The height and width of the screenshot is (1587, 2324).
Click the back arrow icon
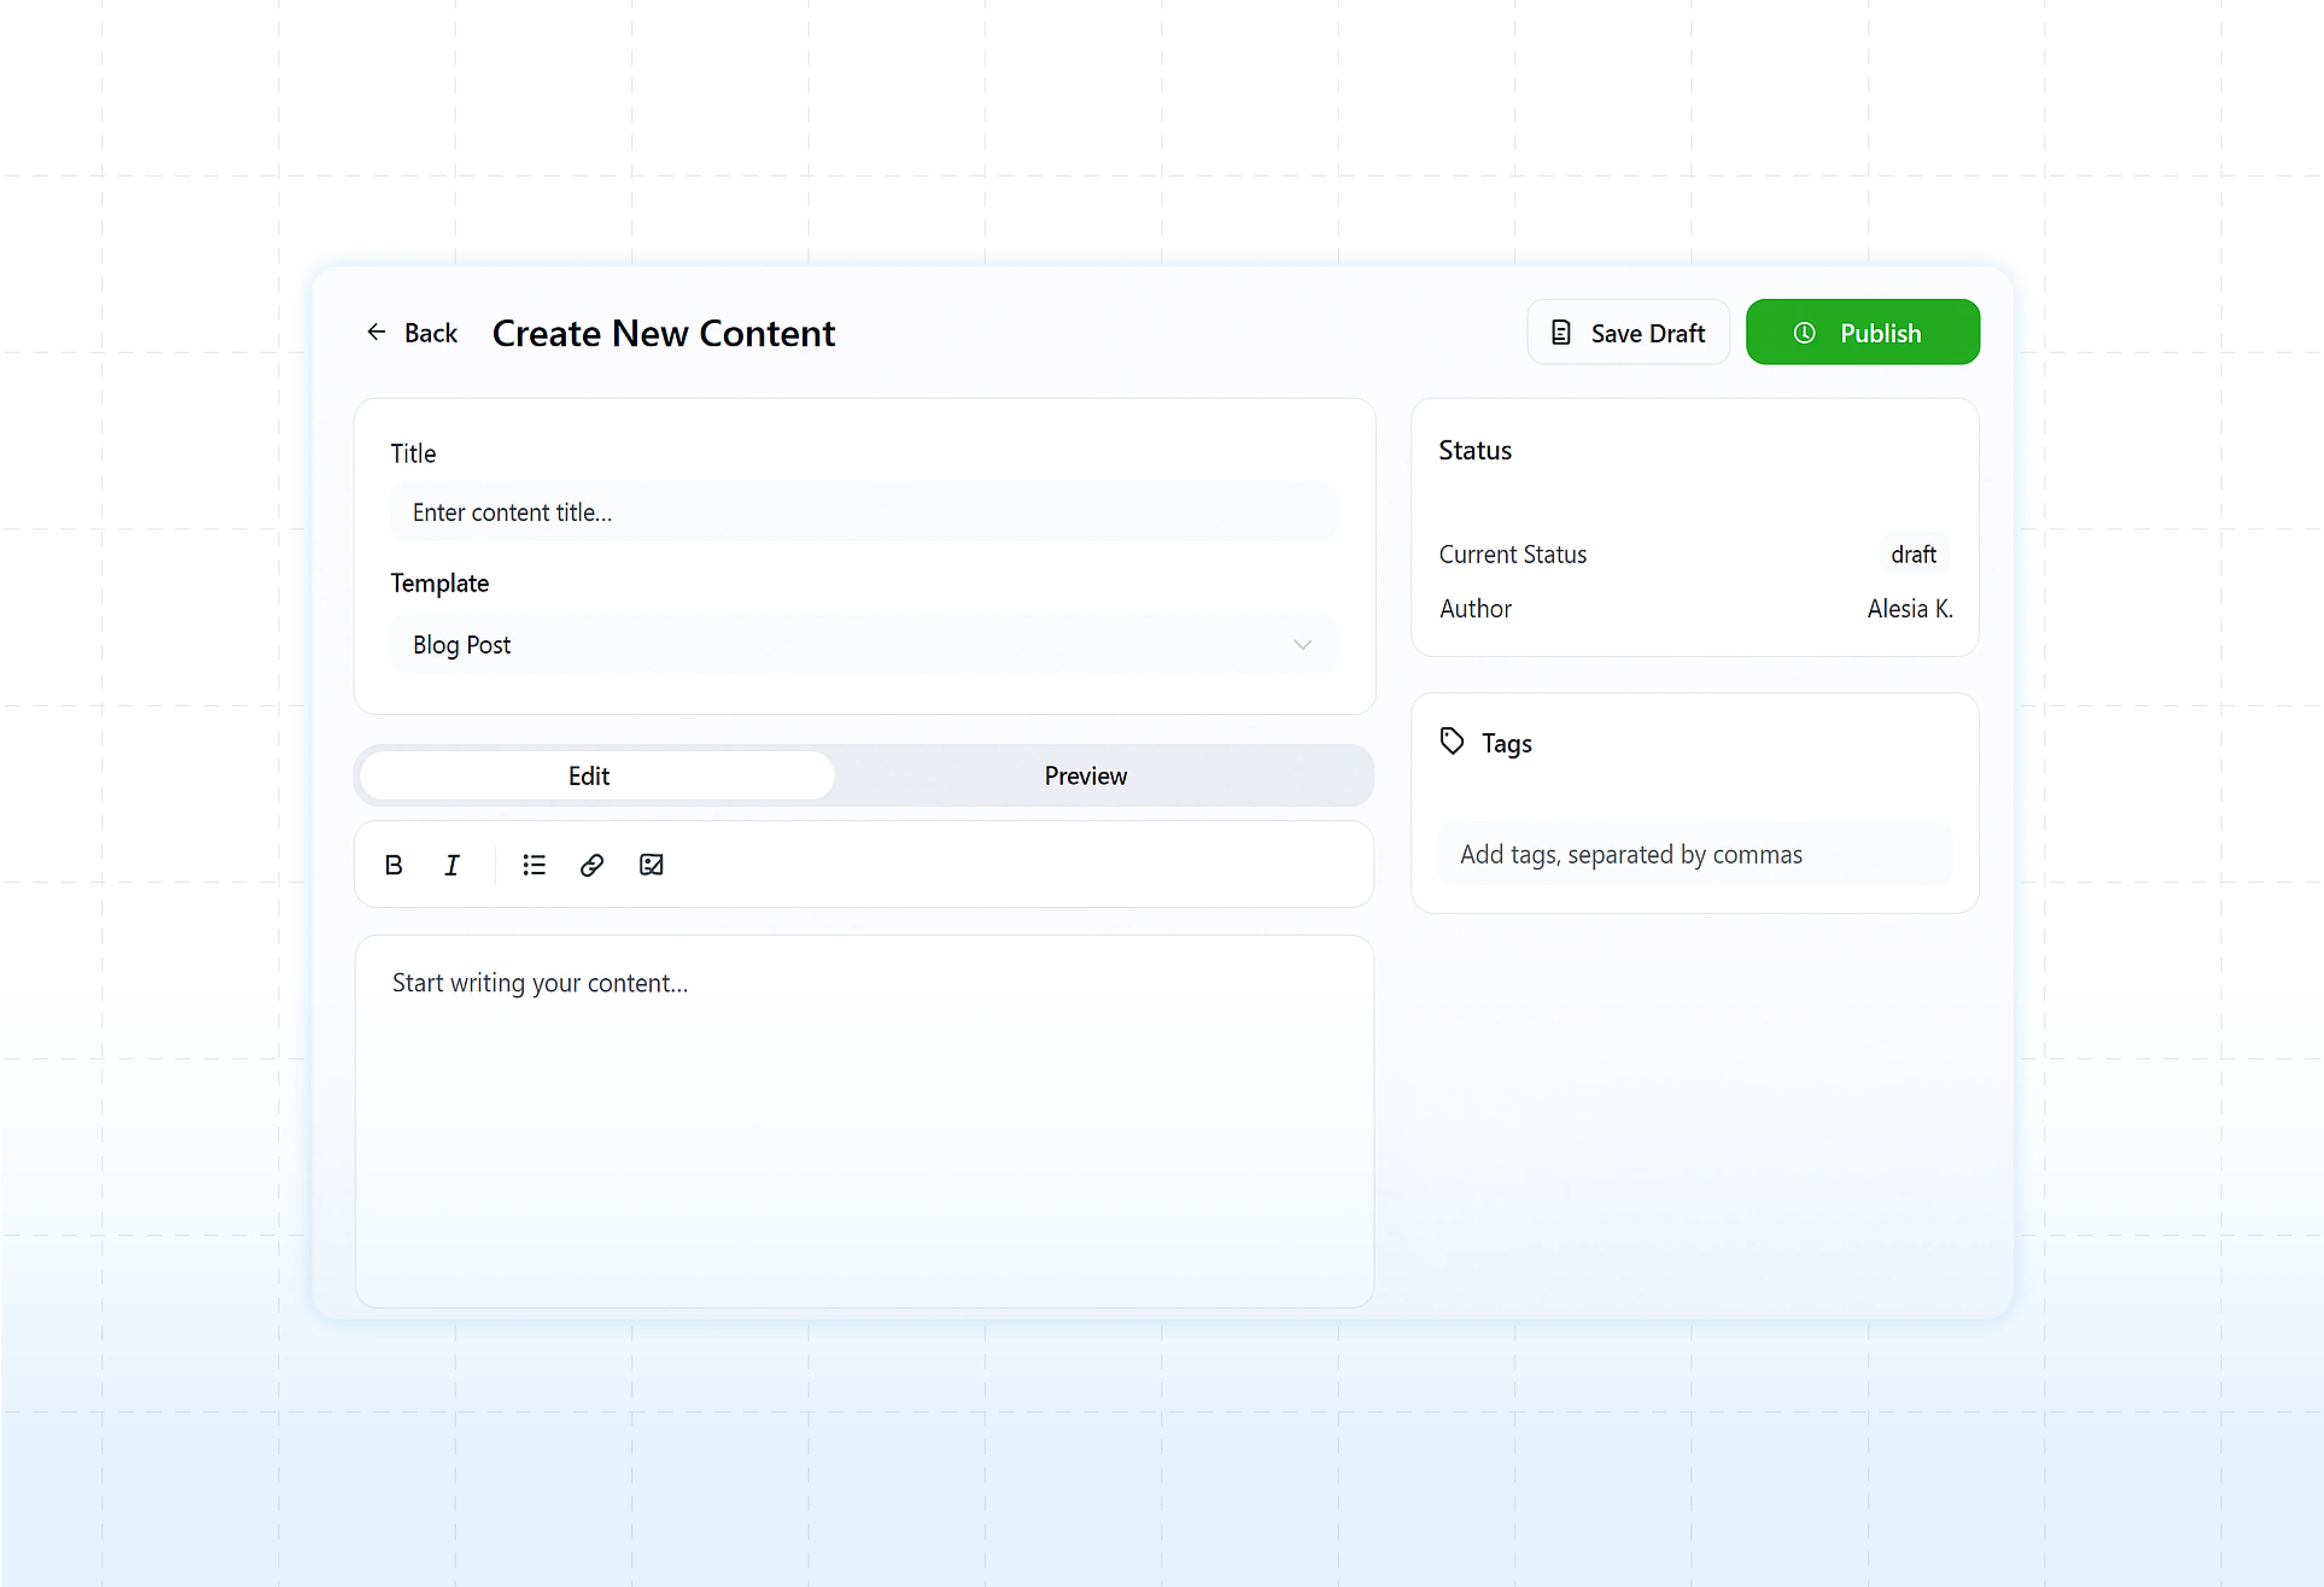point(376,332)
